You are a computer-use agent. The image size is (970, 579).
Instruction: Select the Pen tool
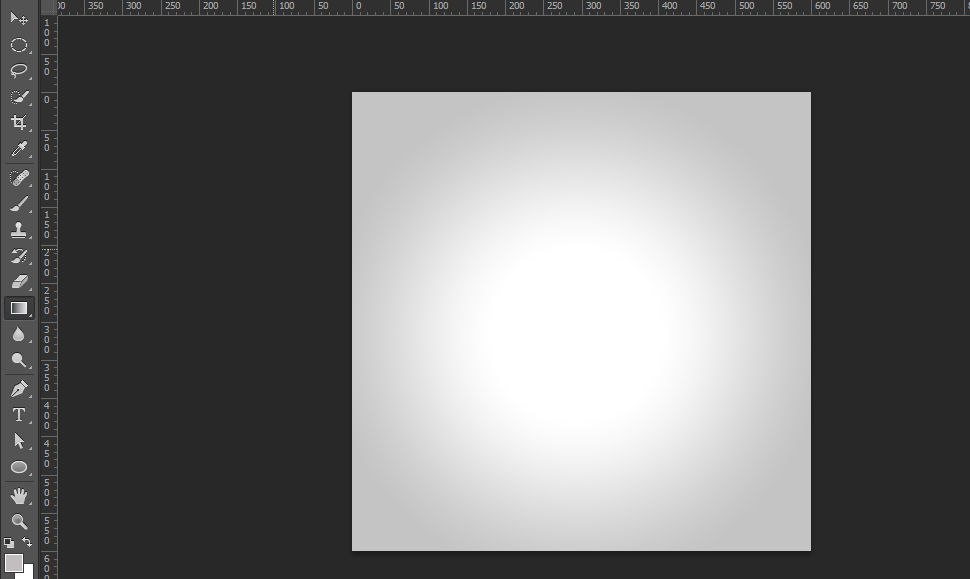coord(18,389)
